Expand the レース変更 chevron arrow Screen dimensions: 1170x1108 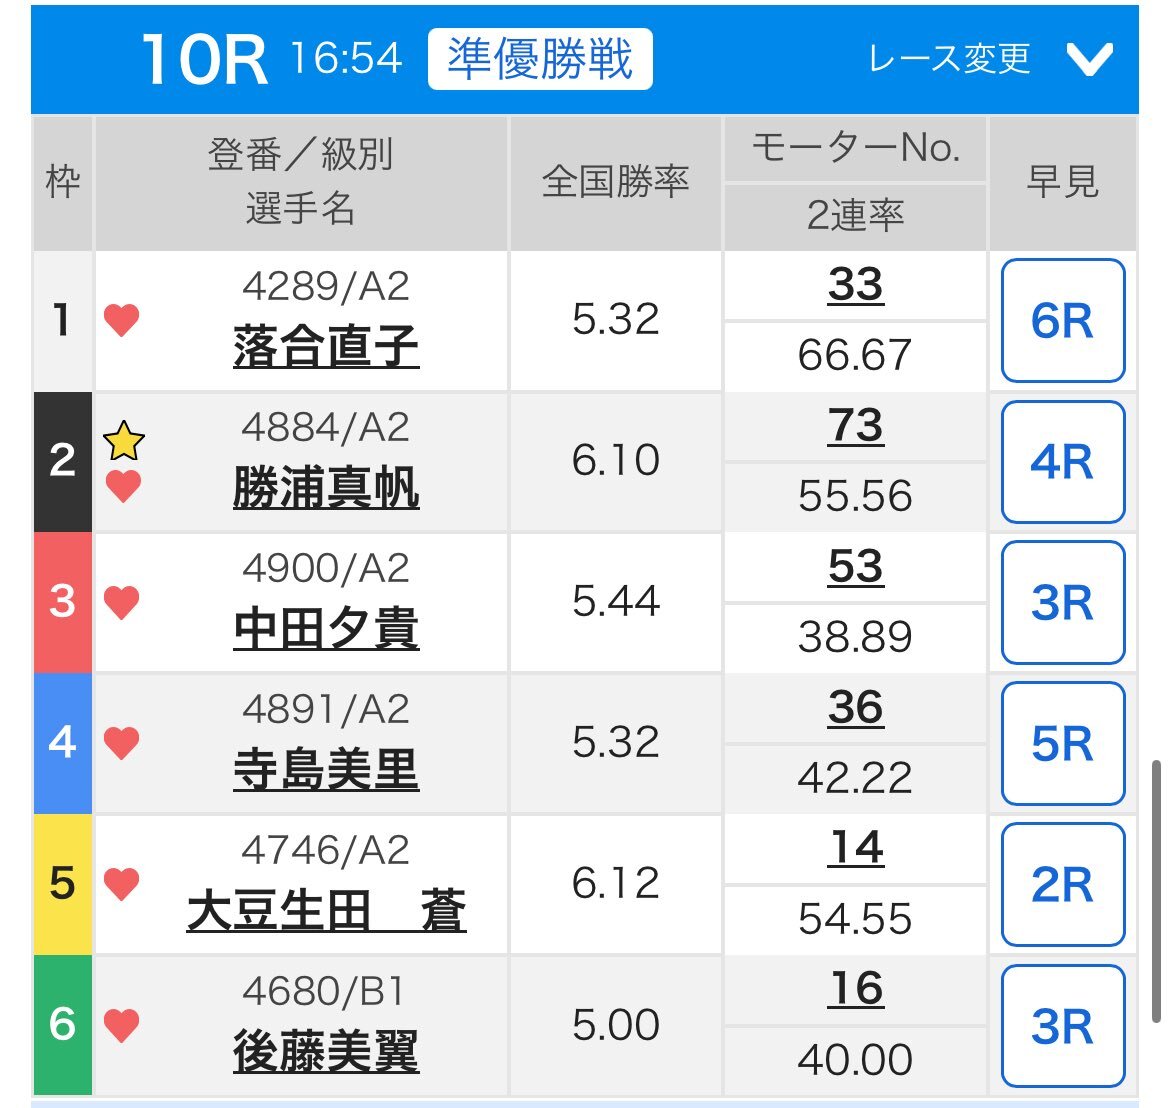(x=1089, y=58)
